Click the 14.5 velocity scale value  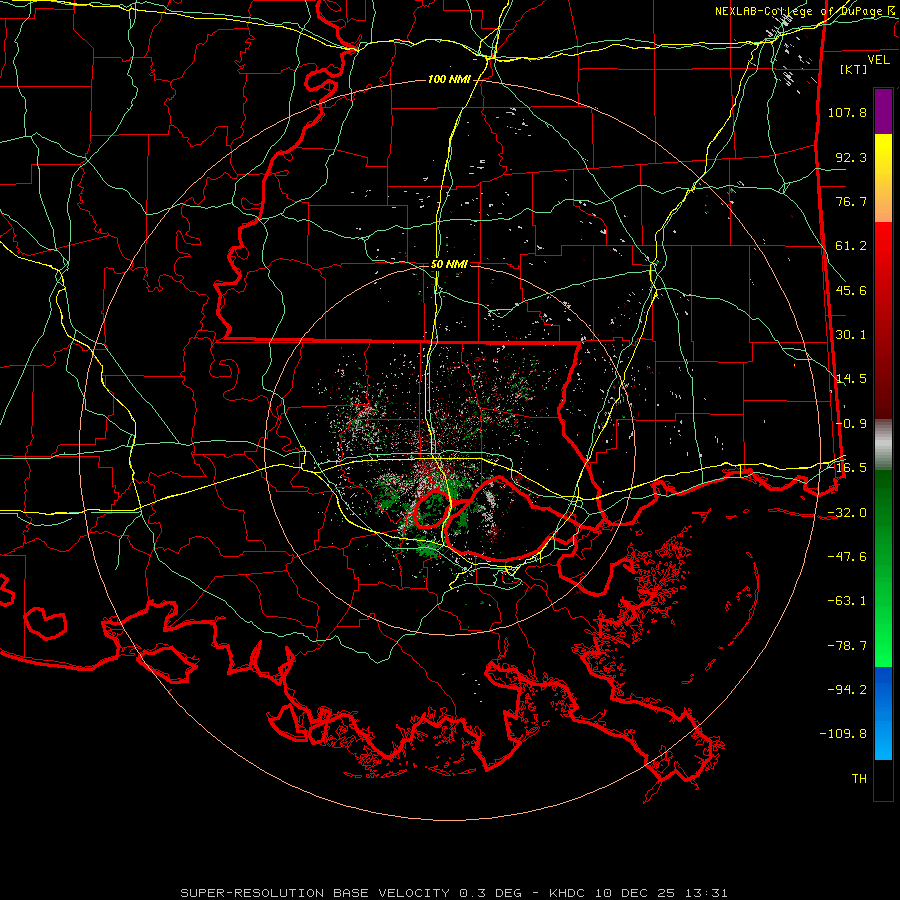[x=851, y=379]
